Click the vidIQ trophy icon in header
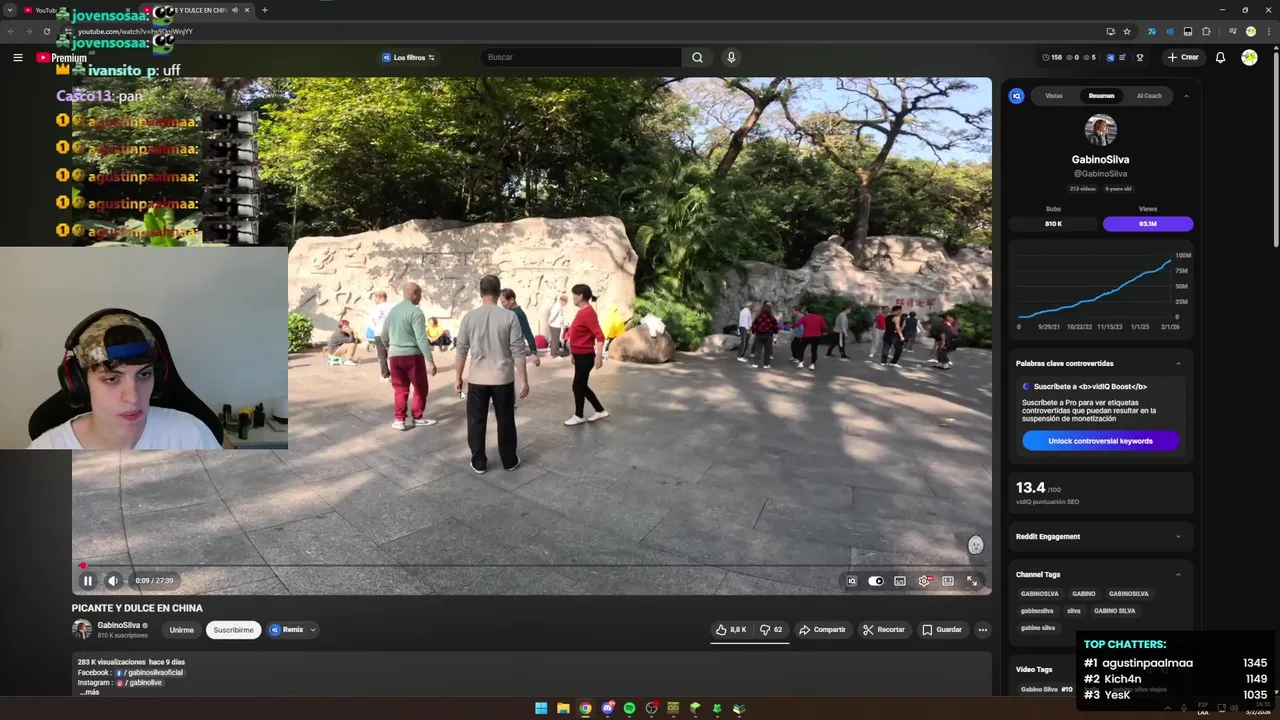The width and height of the screenshot is (1280, 720). pos(1139,57)
